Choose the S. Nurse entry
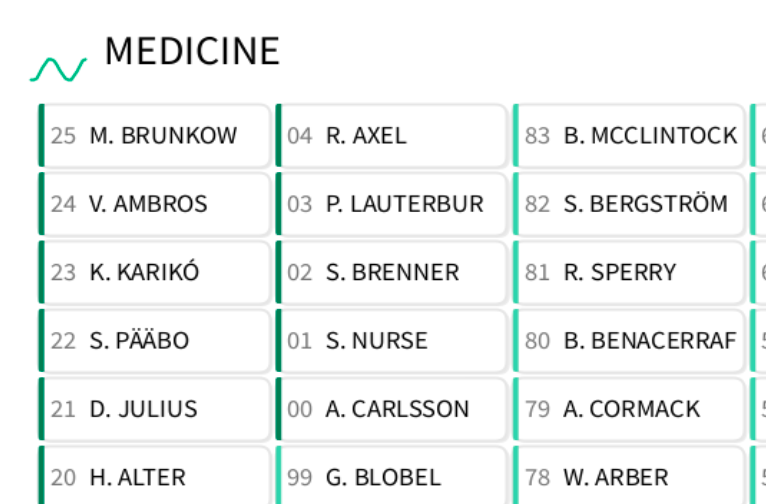Screen dimensions: 766x504 tap(392, 341)
